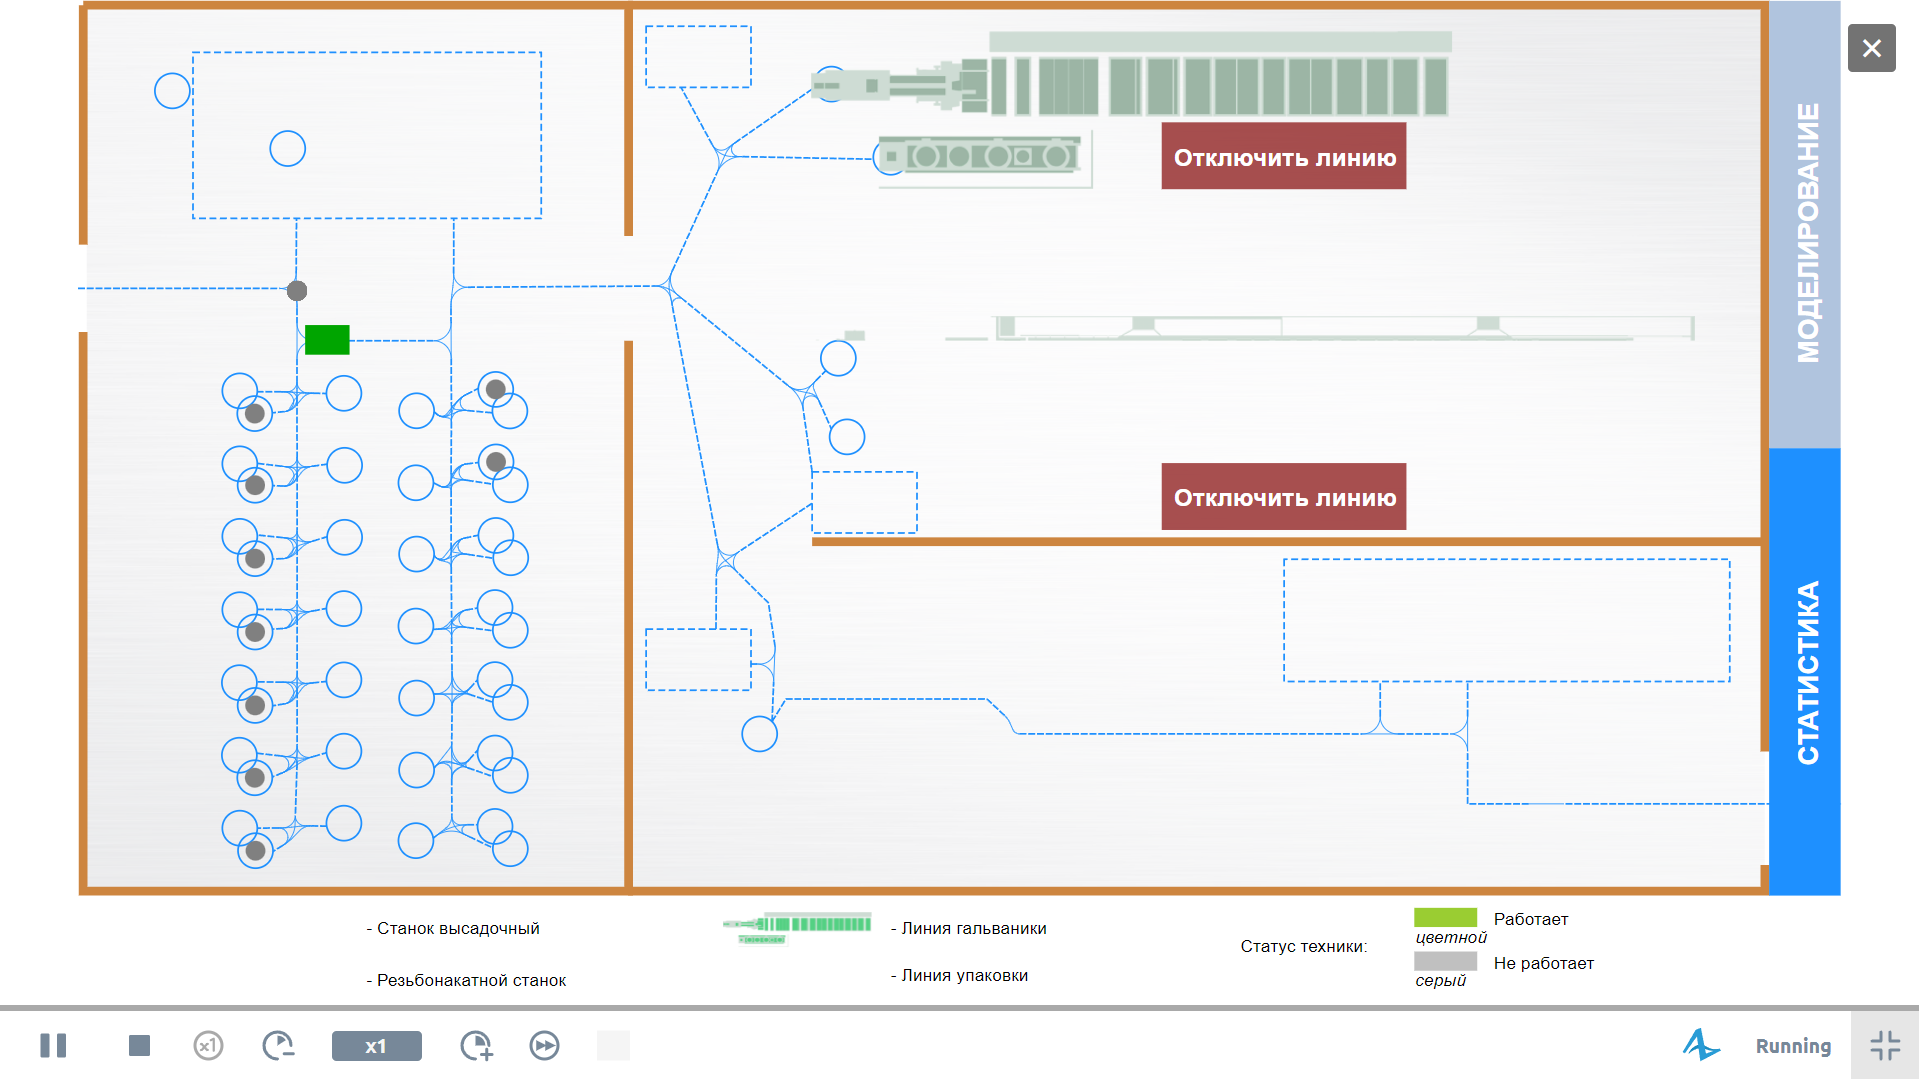The height and width of the screenshot is (1079, 1919).
Task: Disable the galvanic line near top
Action: click(1284, 156)
